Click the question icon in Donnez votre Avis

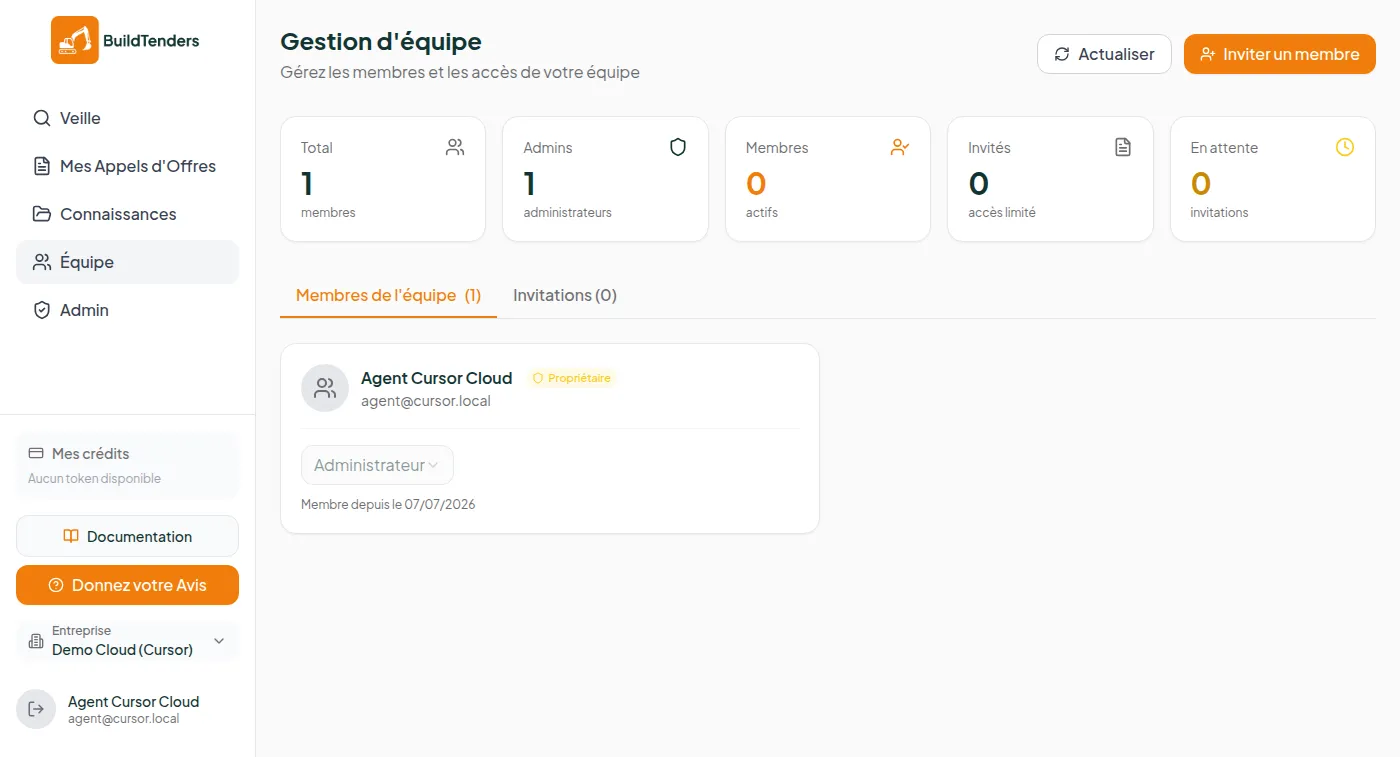tap(56, 585)
